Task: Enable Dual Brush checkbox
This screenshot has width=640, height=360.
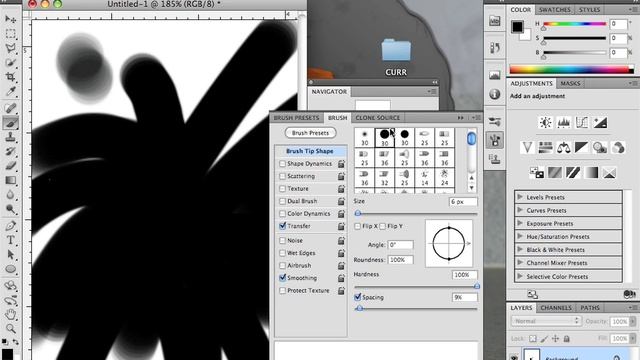Action: (x=282, y=201)
